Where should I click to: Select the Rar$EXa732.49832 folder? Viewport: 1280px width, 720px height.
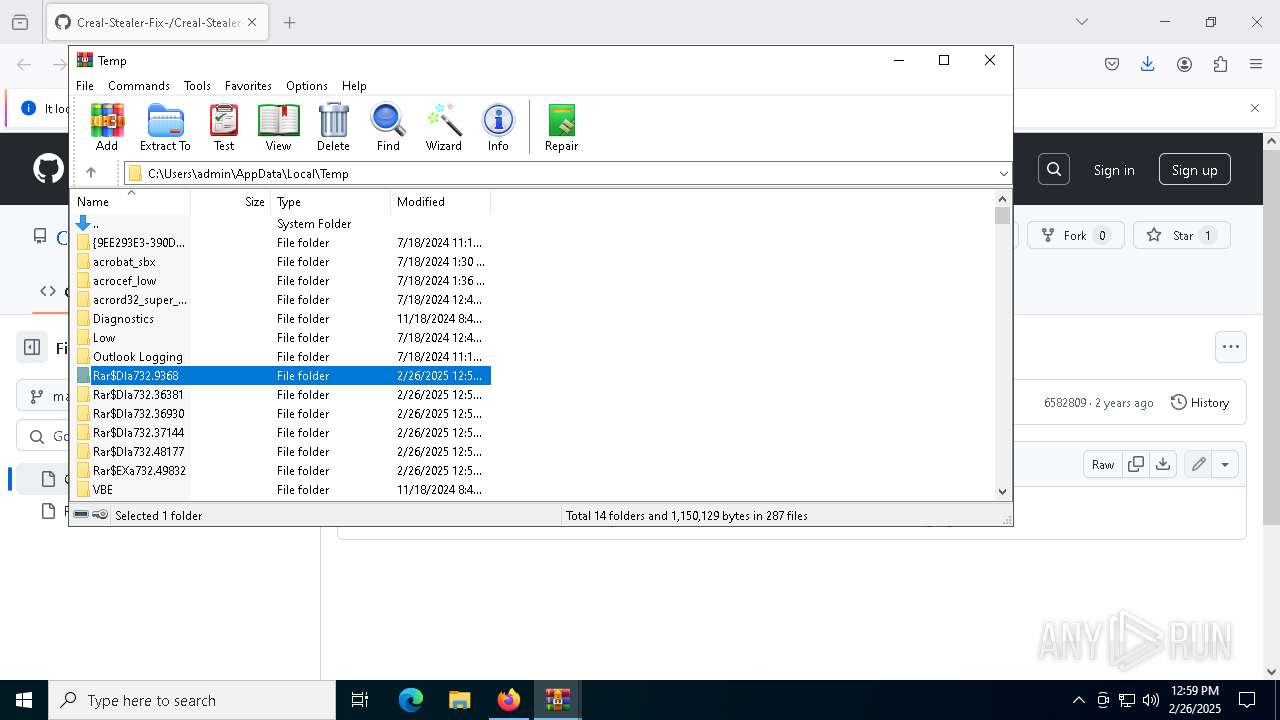(x=281, y=471)
